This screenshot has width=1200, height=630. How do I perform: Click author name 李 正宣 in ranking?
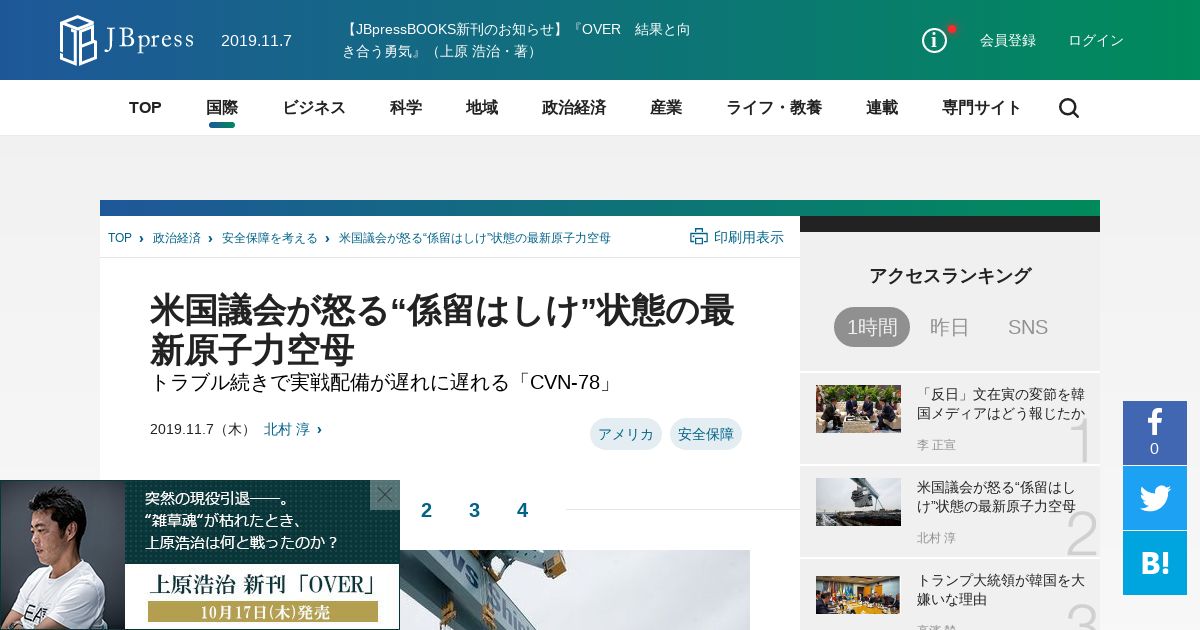(x=936, y=445)
